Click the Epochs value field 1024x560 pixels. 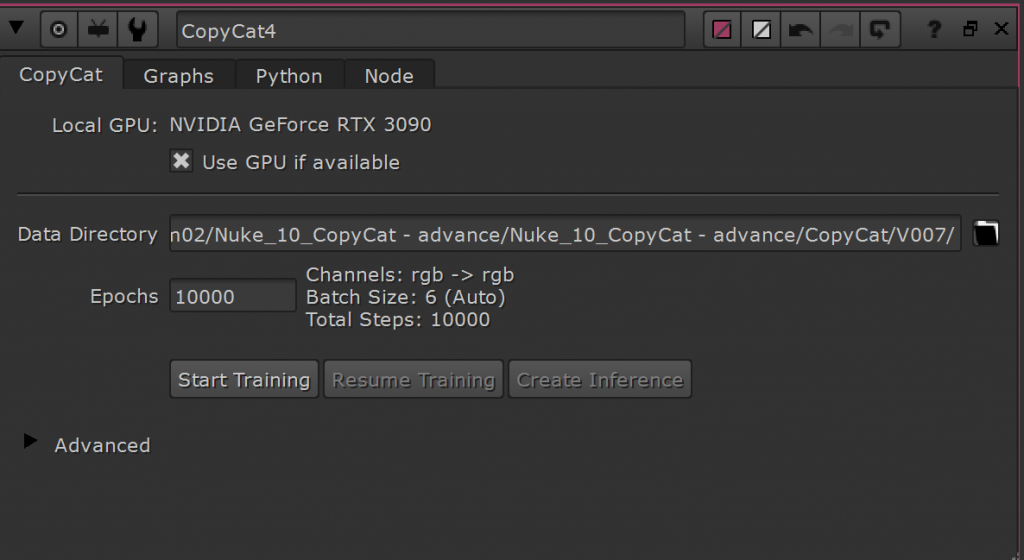(x=232, y=296)
